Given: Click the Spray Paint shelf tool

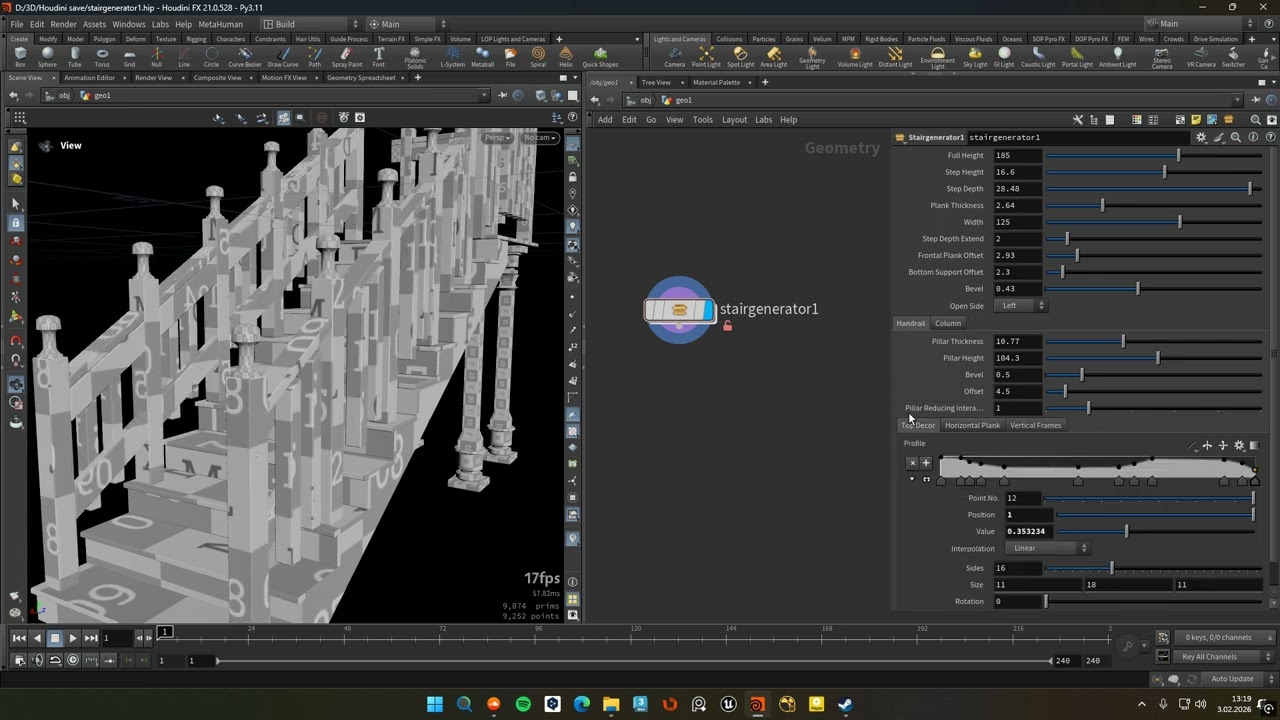Looking at the screenshot, I should pos(346,58).
